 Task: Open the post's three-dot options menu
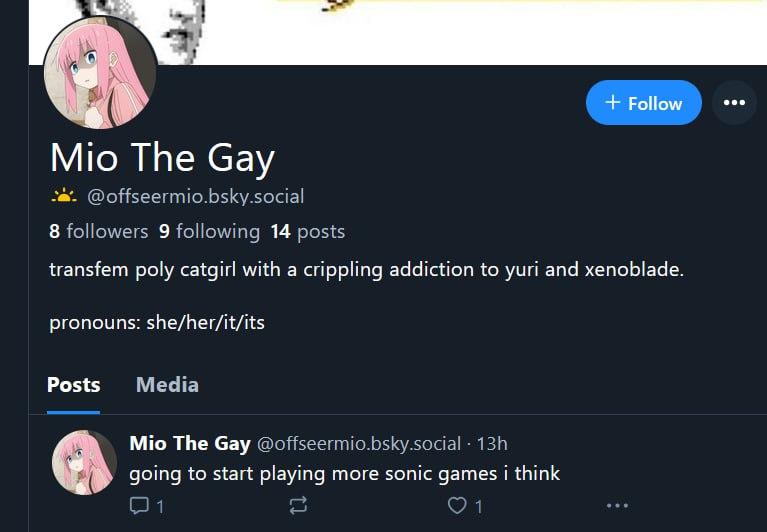(617, 505)
